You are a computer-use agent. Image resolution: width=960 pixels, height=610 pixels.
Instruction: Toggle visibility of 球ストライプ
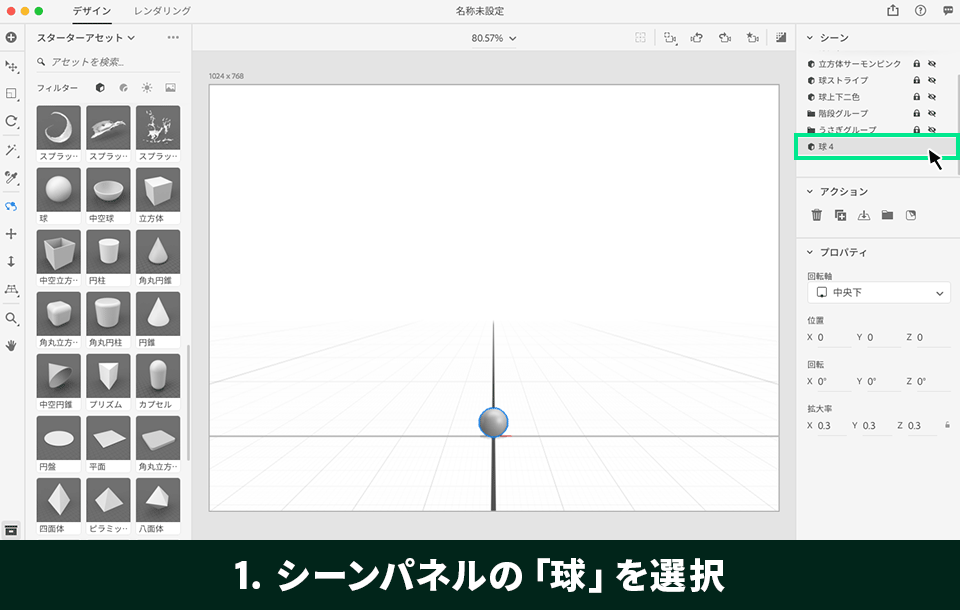click(x=932, y=80)
